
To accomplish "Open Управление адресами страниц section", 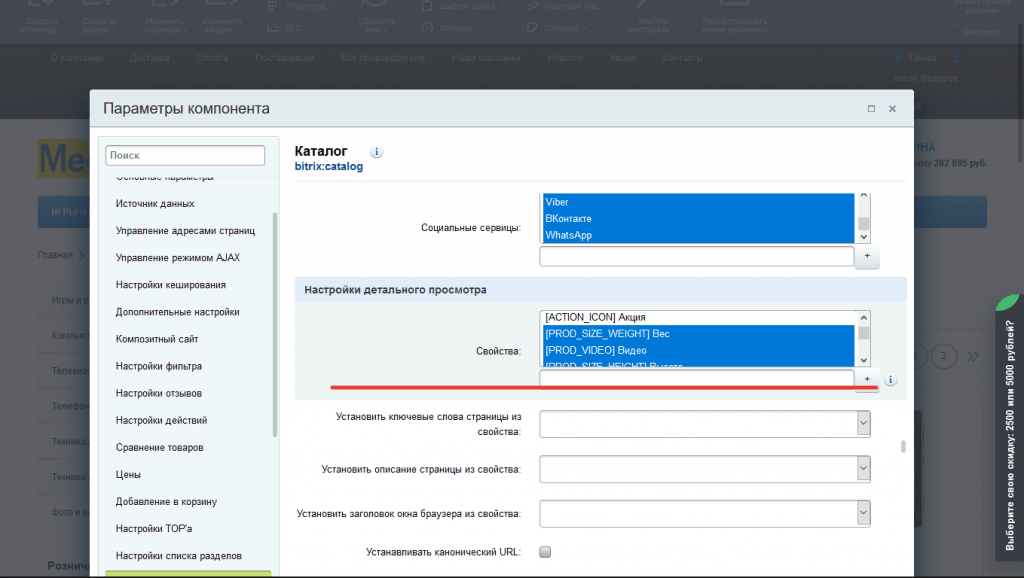I will coord(185,231).
